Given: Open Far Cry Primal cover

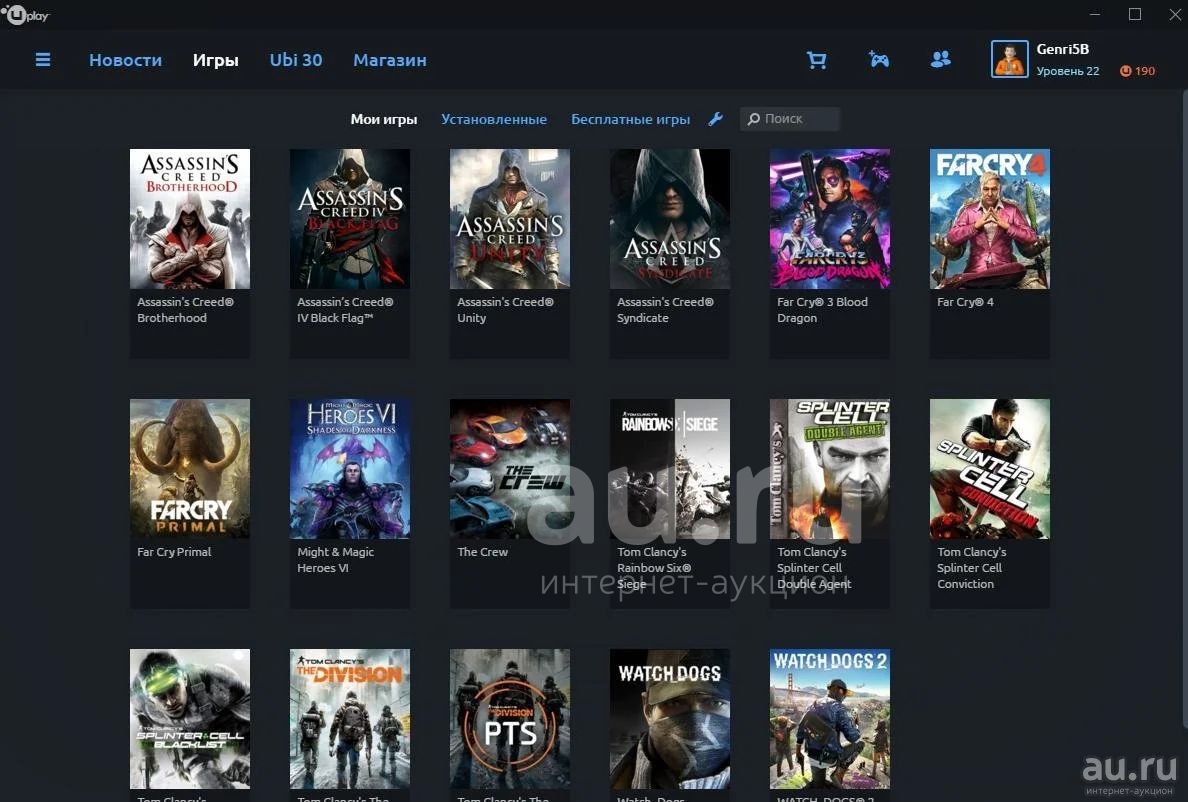Looking at the screenshot, I should tap(189, 469).
